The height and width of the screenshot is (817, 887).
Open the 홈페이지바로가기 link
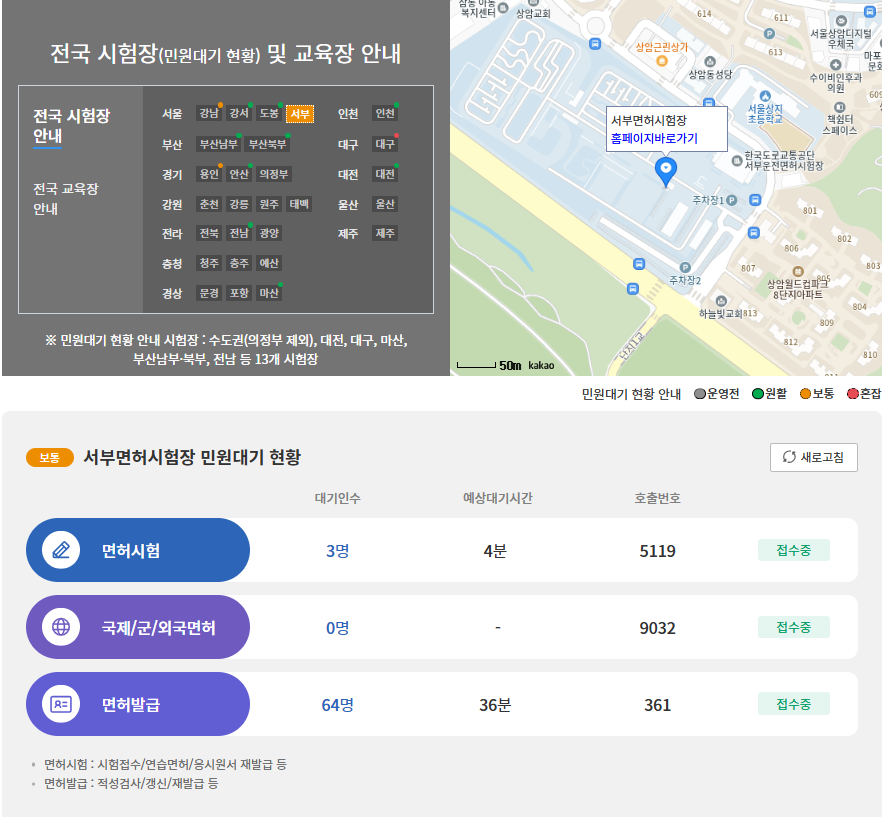pos(654,139)
